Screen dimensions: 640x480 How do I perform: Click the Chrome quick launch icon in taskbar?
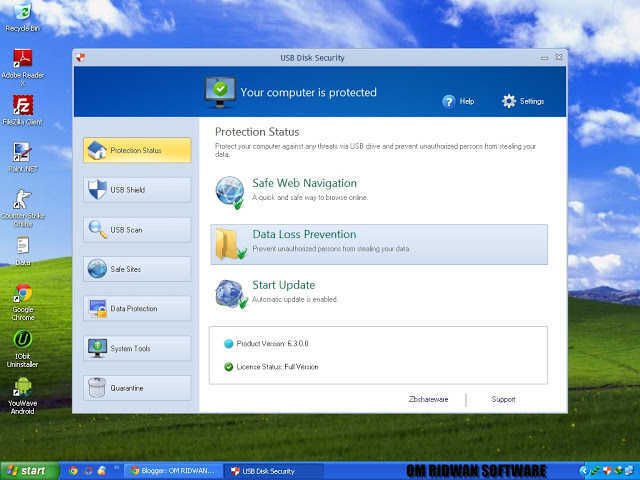coord(73,471)
